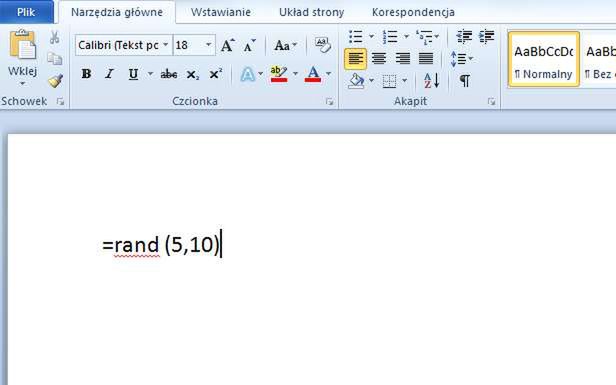Viewport: 616px width, 385px height.
Task: Align text to the right
Action: pyautogui.click(x=403, y=59)
